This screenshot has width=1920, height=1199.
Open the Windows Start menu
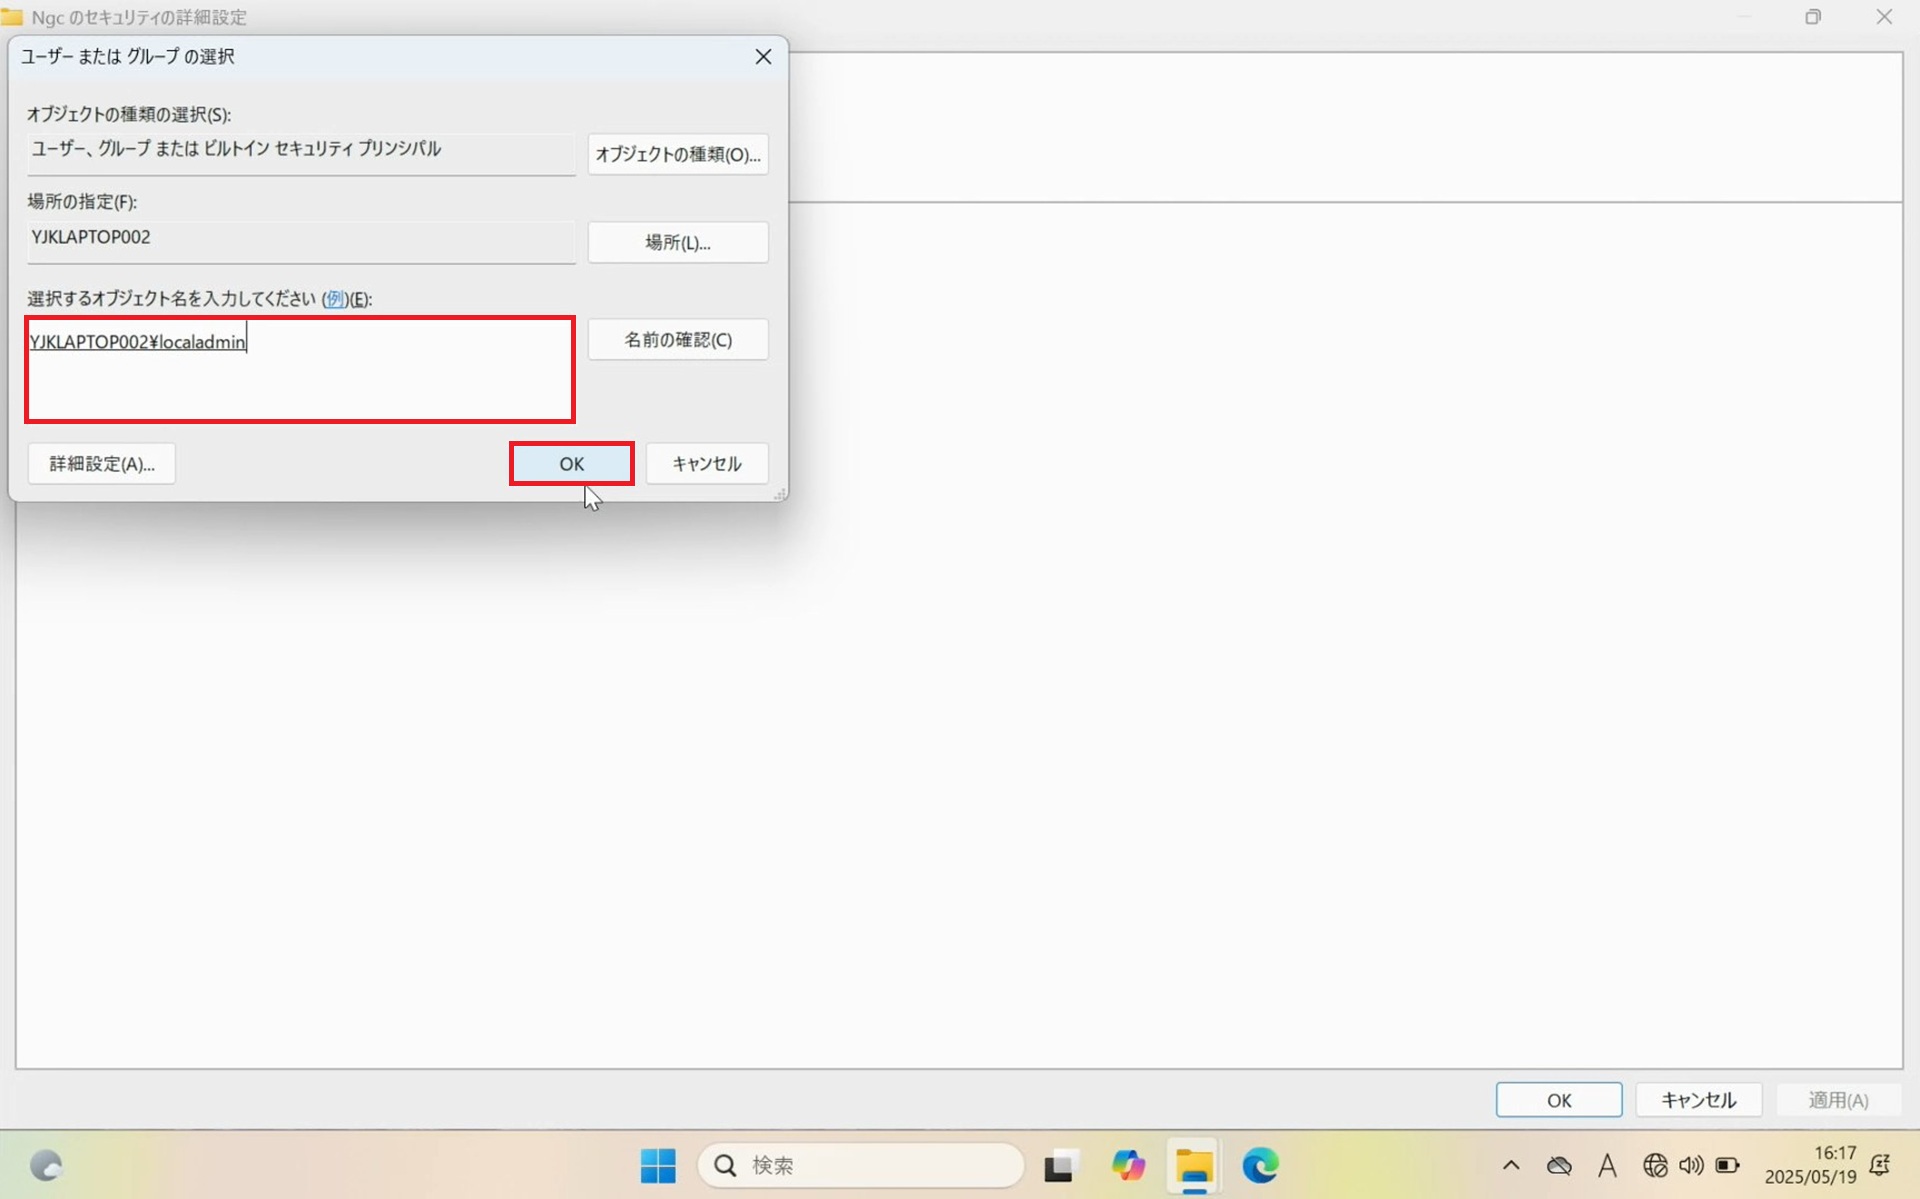(x=658, y=1165)
